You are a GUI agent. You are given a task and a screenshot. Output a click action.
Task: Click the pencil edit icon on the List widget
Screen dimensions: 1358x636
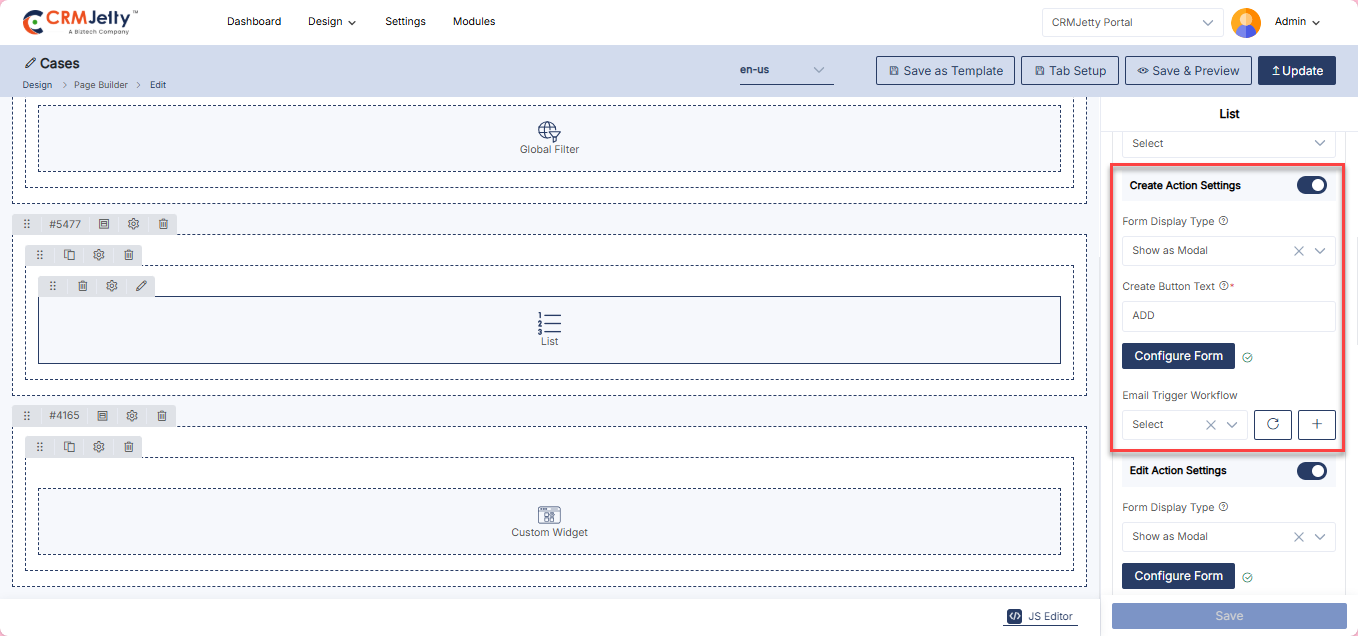pyautogui.click(x=141, y=286)
